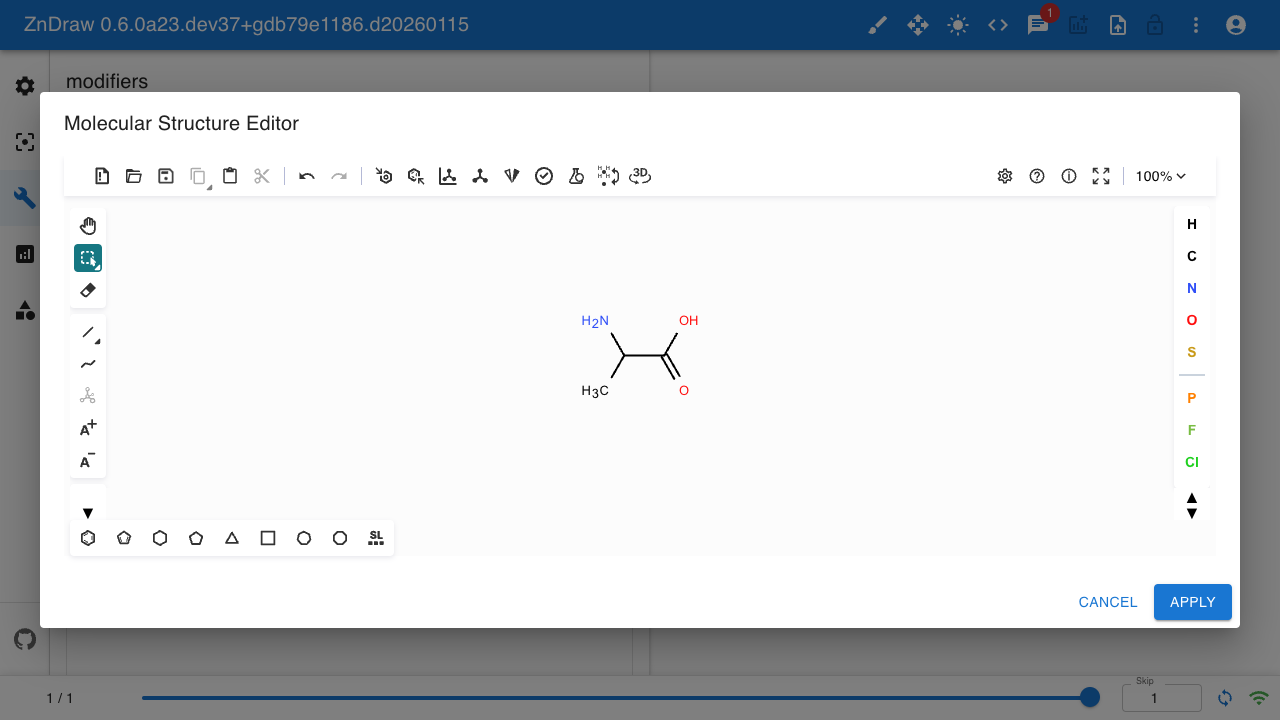Pick the Hydrogen (H) atom
Screen dimensions: 1280x720
pos(1192,224)
